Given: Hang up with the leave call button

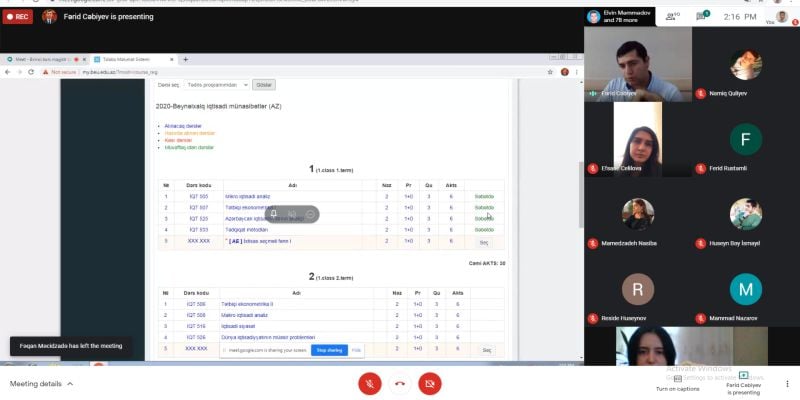Looking at the screenshot, I should click(400, 384).
